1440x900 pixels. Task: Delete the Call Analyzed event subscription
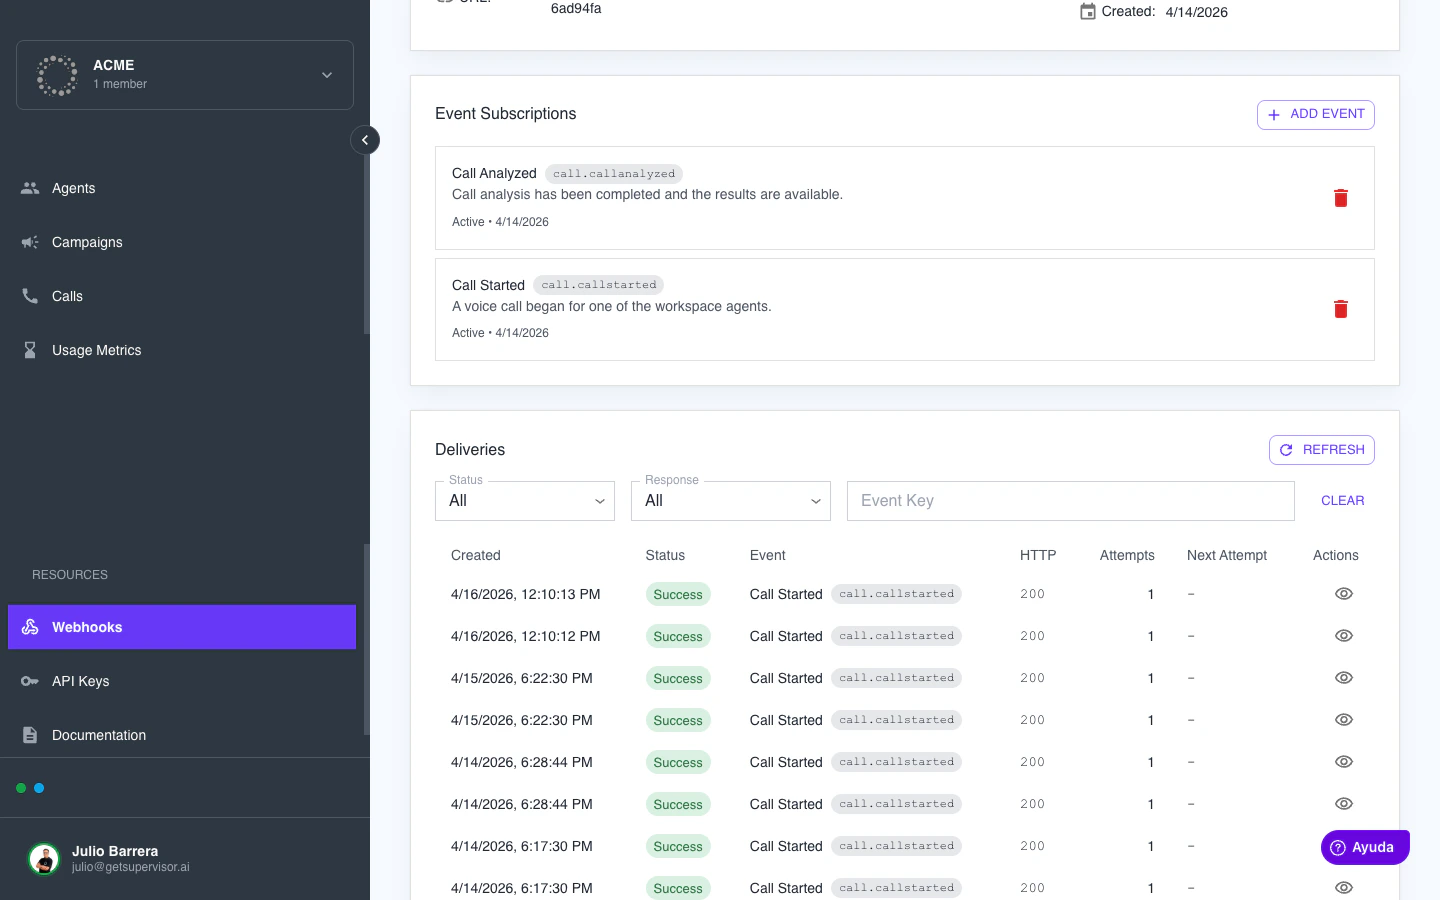pyautogui.click(x=1341, y=198)
